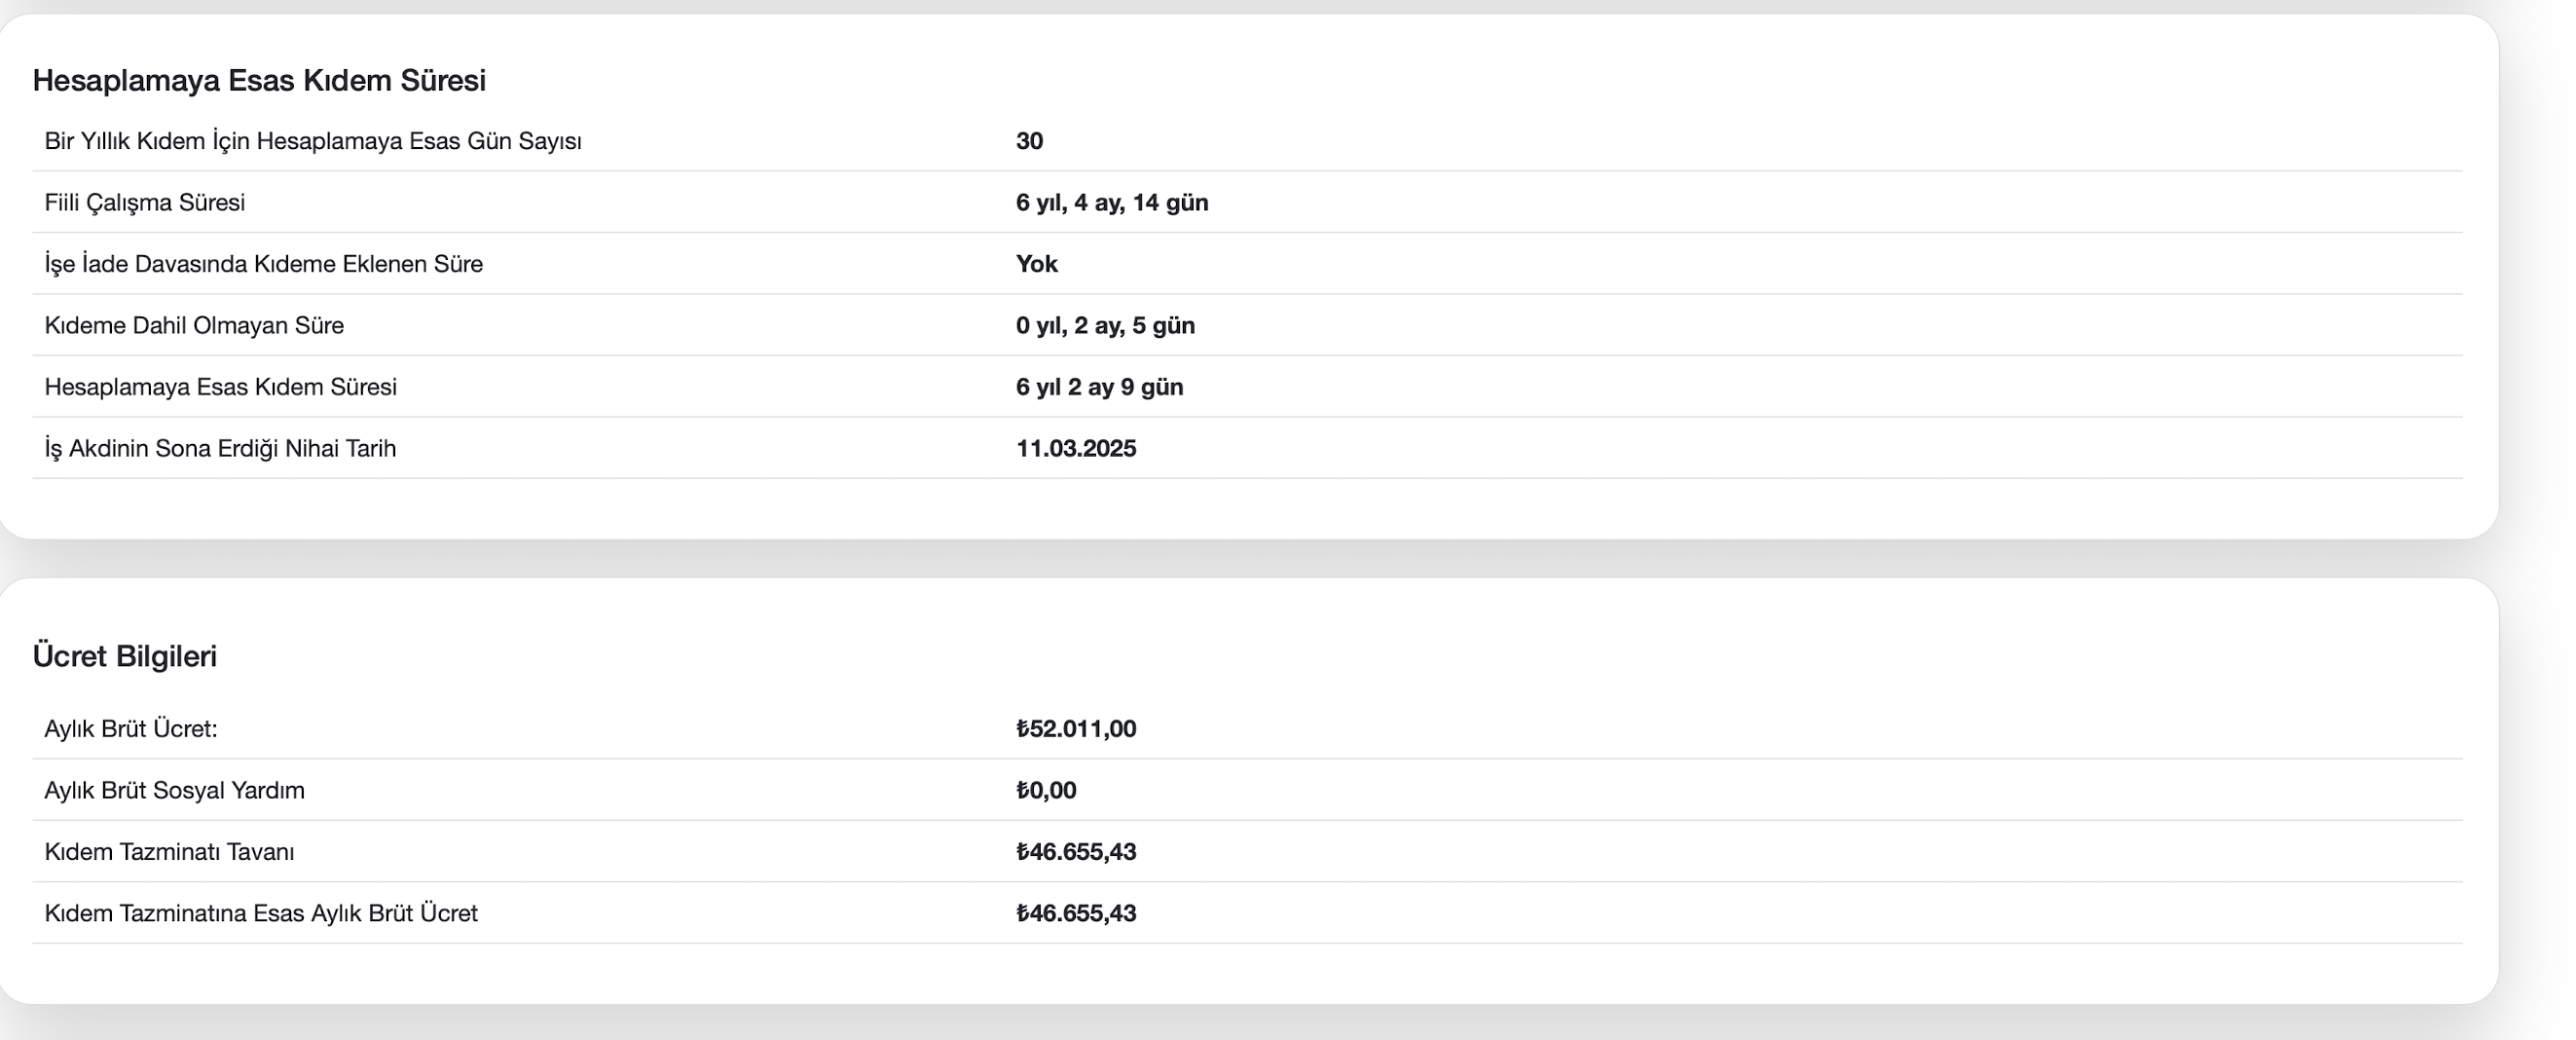Select the "Yok" value

(1037, 264)
